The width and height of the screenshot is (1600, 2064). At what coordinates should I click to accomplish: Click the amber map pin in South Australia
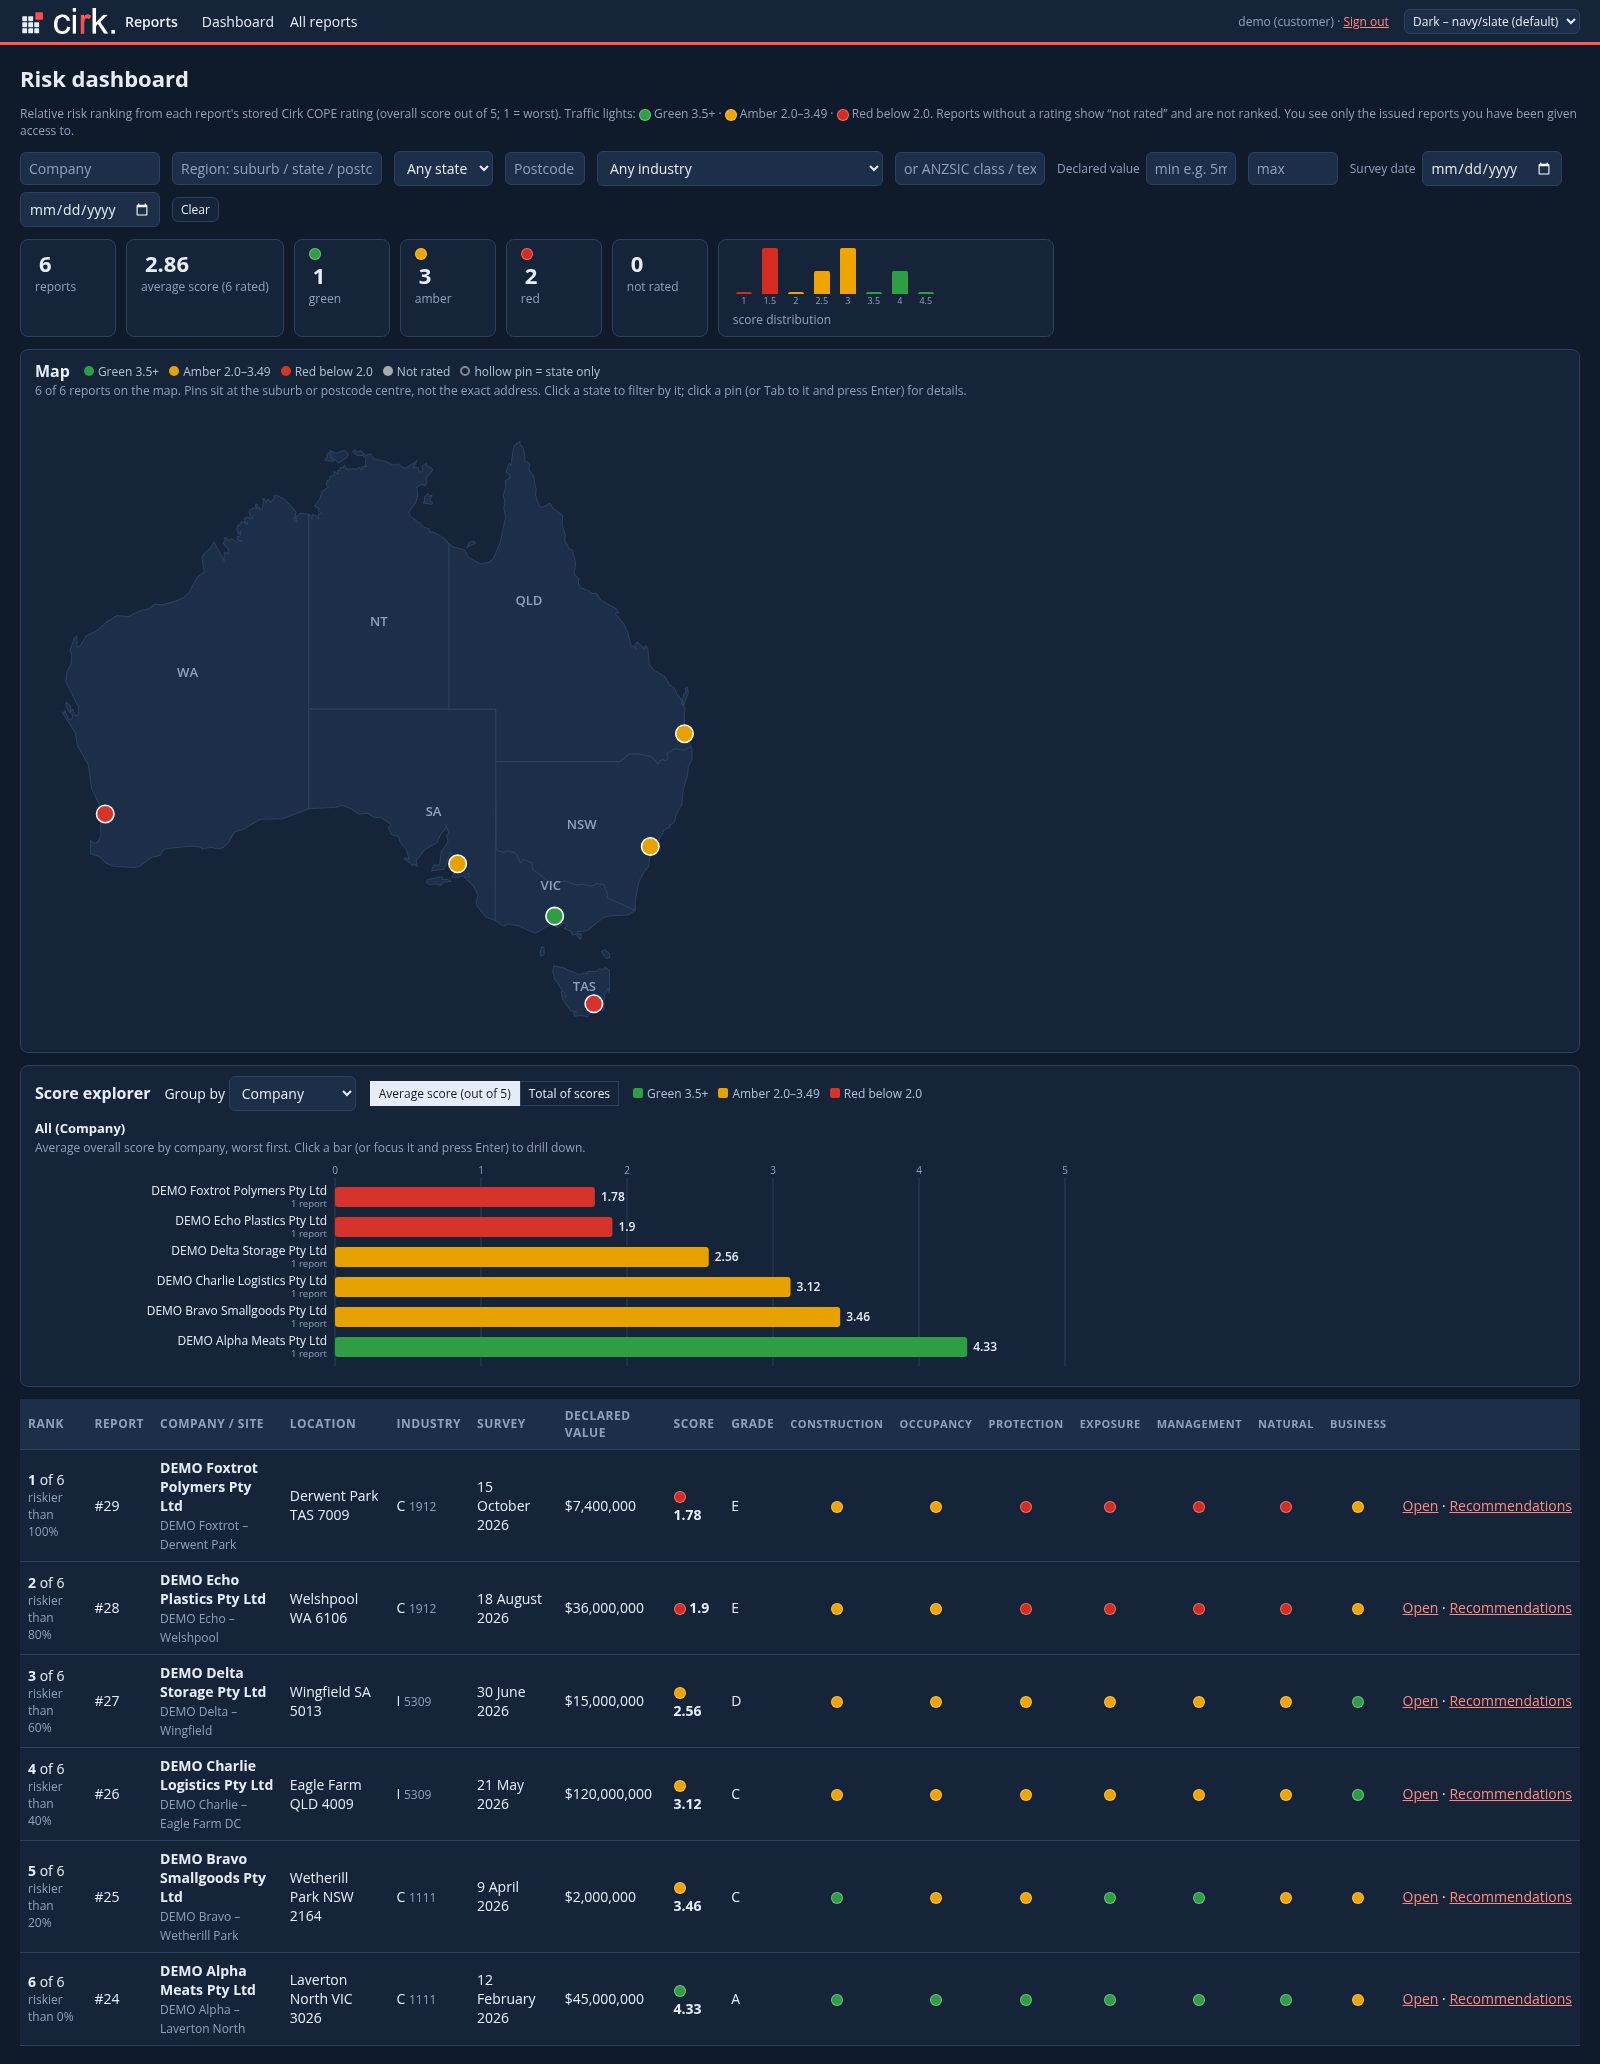[458, 864]
